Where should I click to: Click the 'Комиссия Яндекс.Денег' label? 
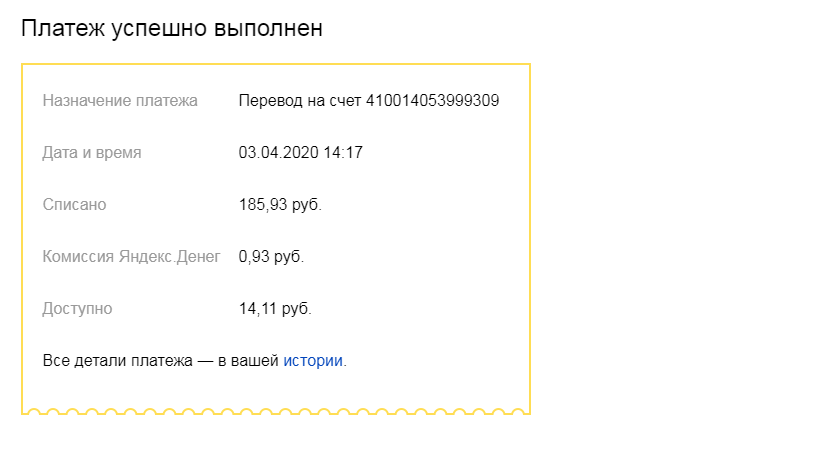pyautogui.click(x=131, y=257)
